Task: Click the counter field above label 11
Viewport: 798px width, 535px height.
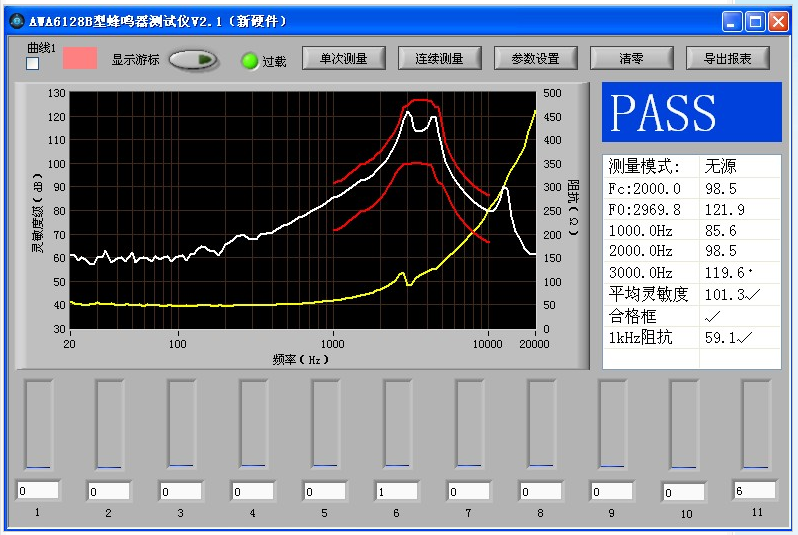Action: click(754, 490)
